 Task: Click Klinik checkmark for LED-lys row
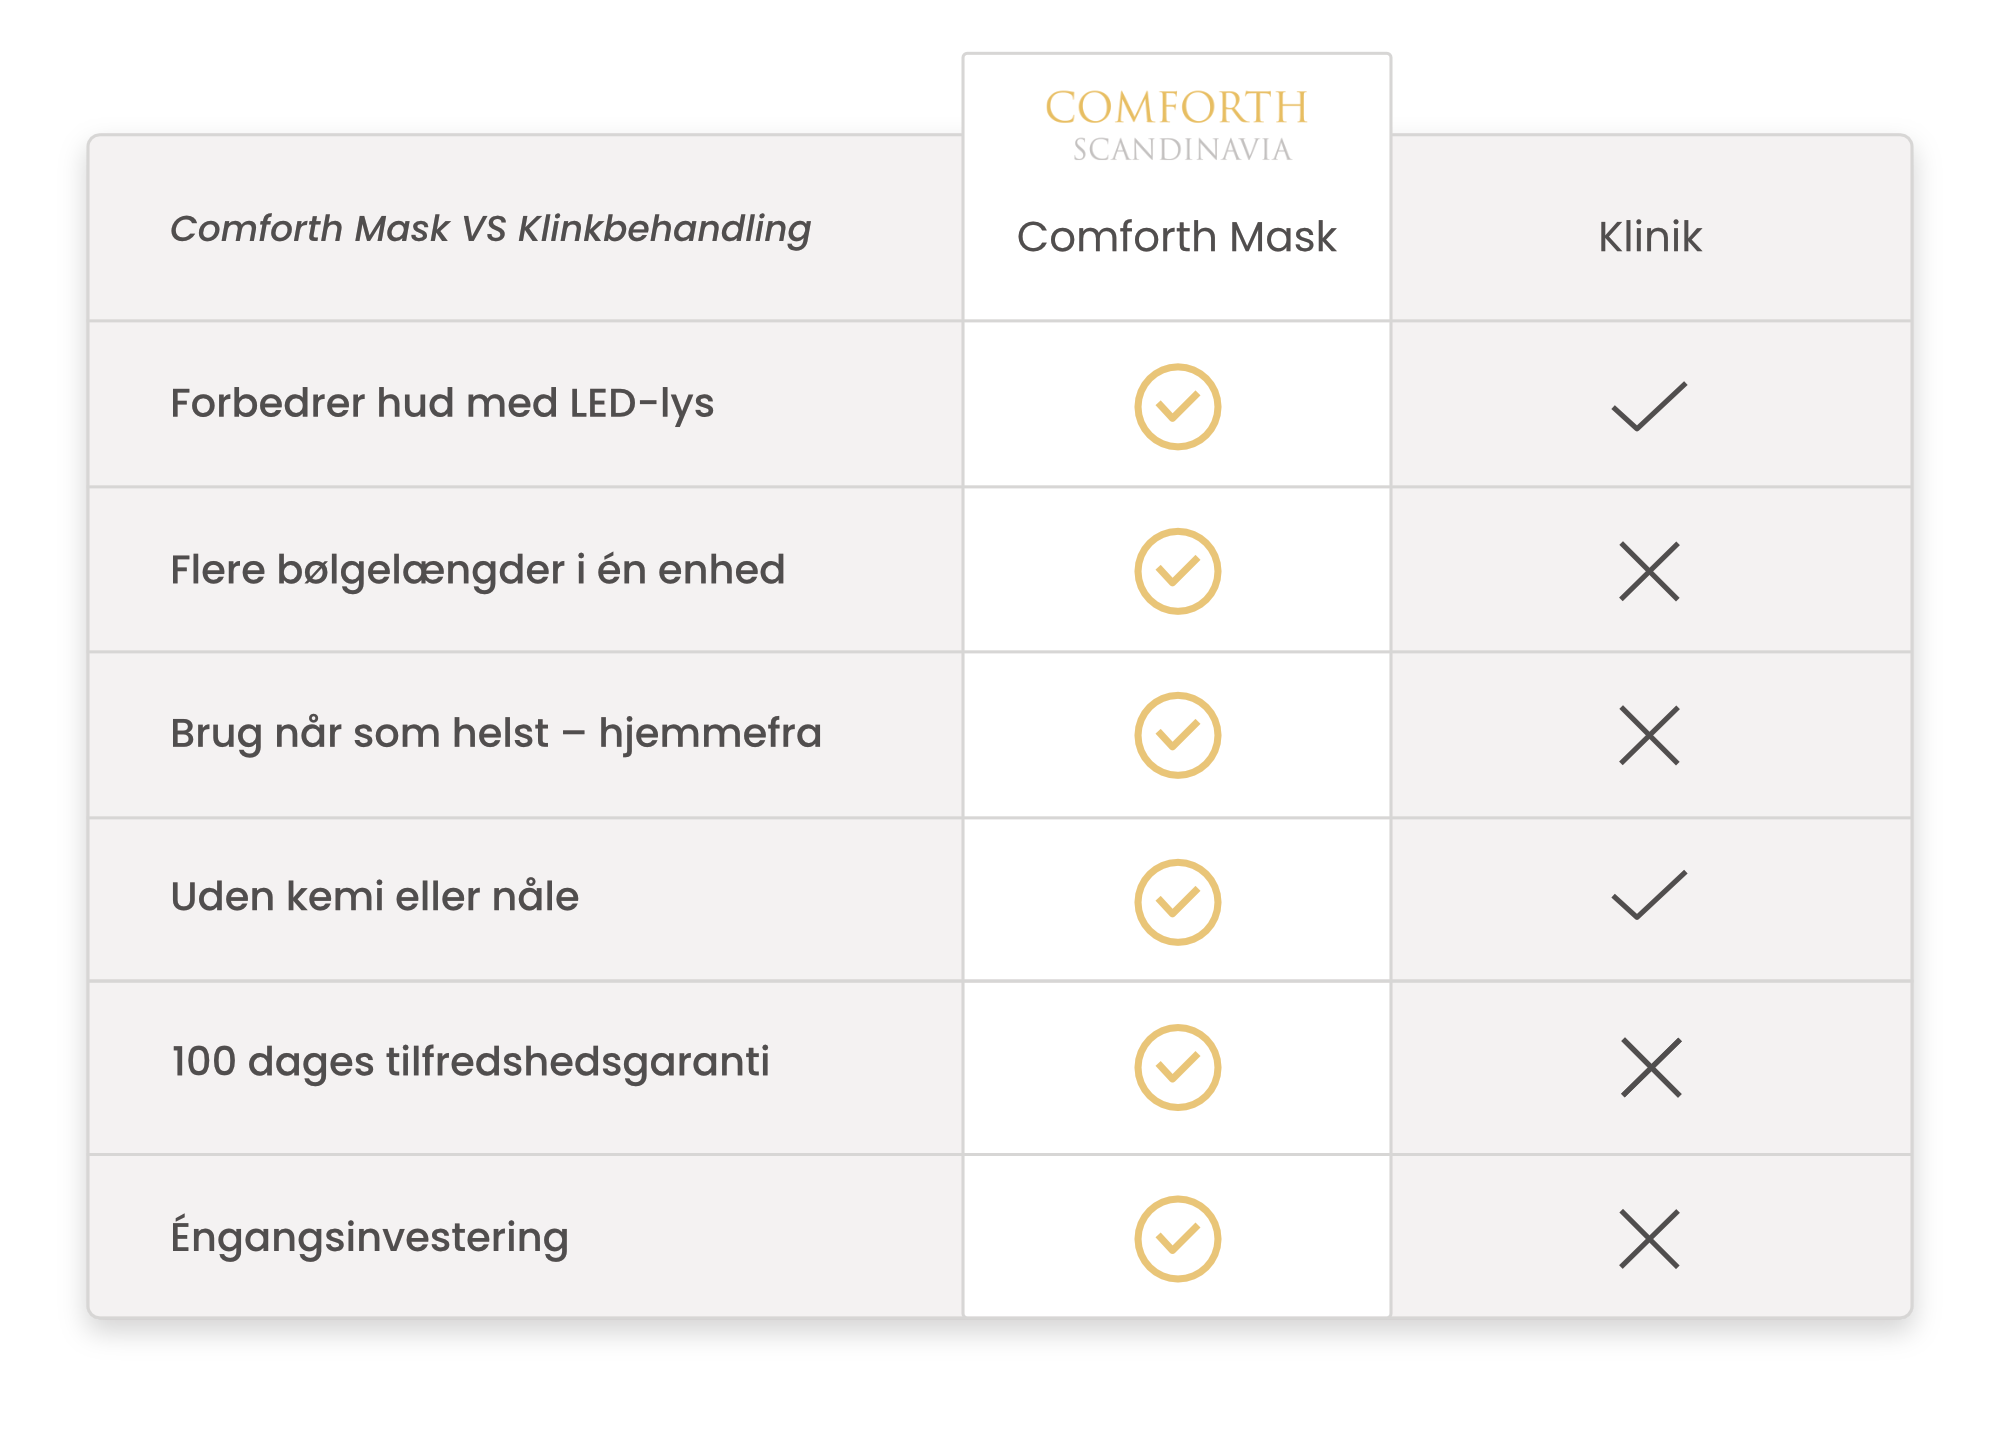[x=1649, y=406]
